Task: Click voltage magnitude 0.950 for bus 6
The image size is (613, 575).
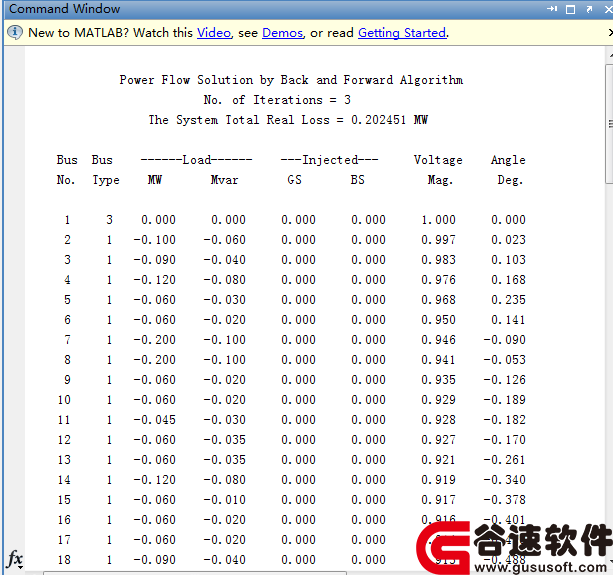Action: tap(438, 320)
